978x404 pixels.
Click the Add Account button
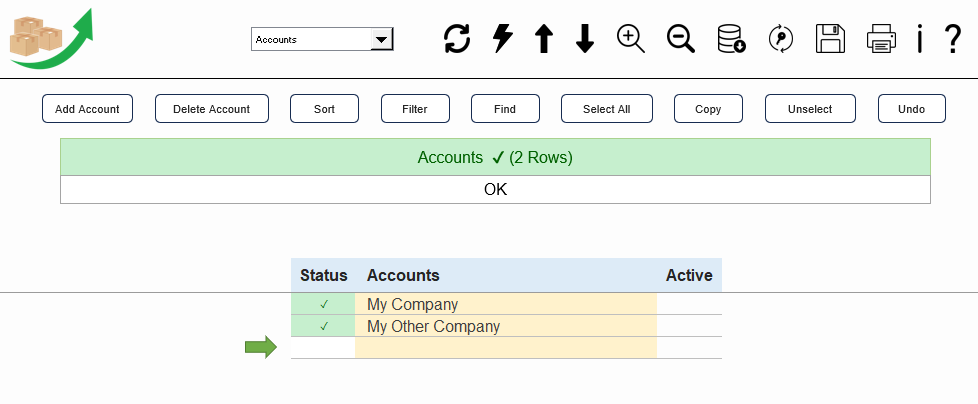click(x=87, y=109)
